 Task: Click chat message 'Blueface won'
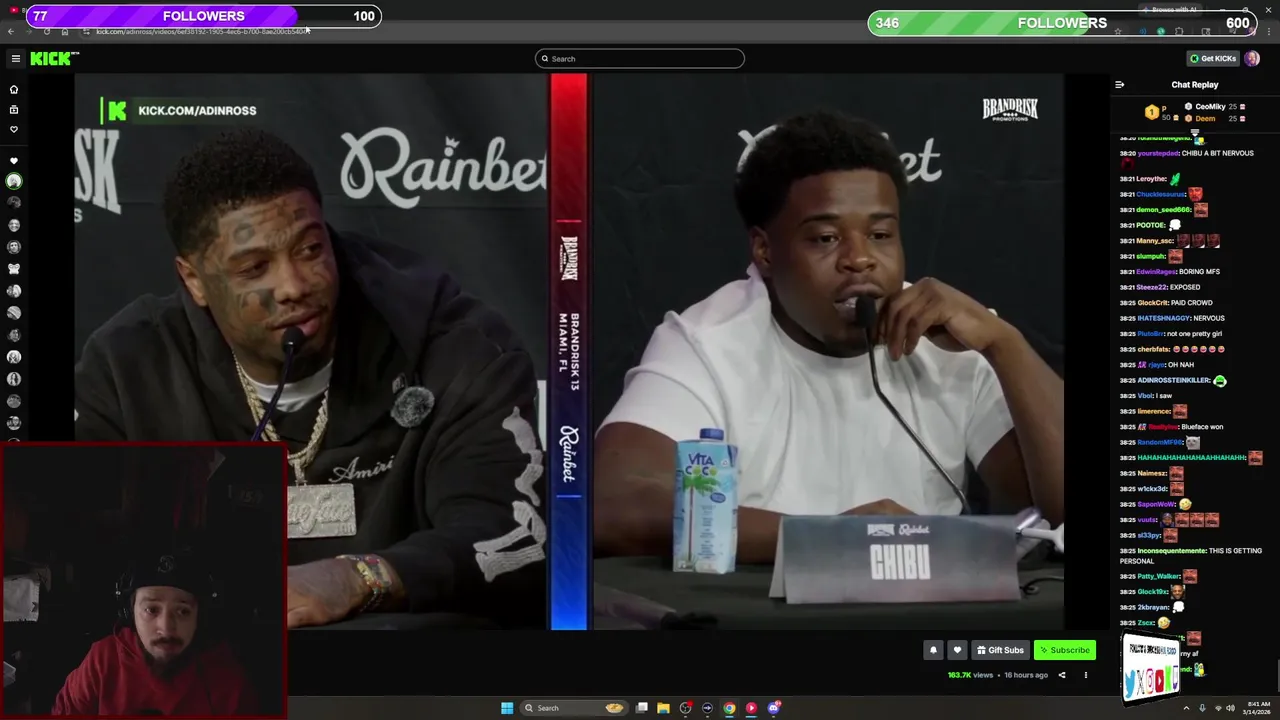tap(1202, 426)
